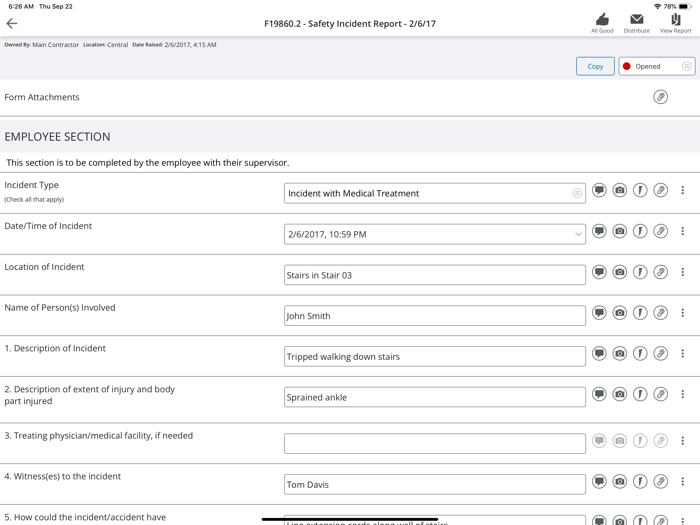Screen dimensions: 700x525
Task: Add comment to Witness(es) row
Action: coord(599,481)
